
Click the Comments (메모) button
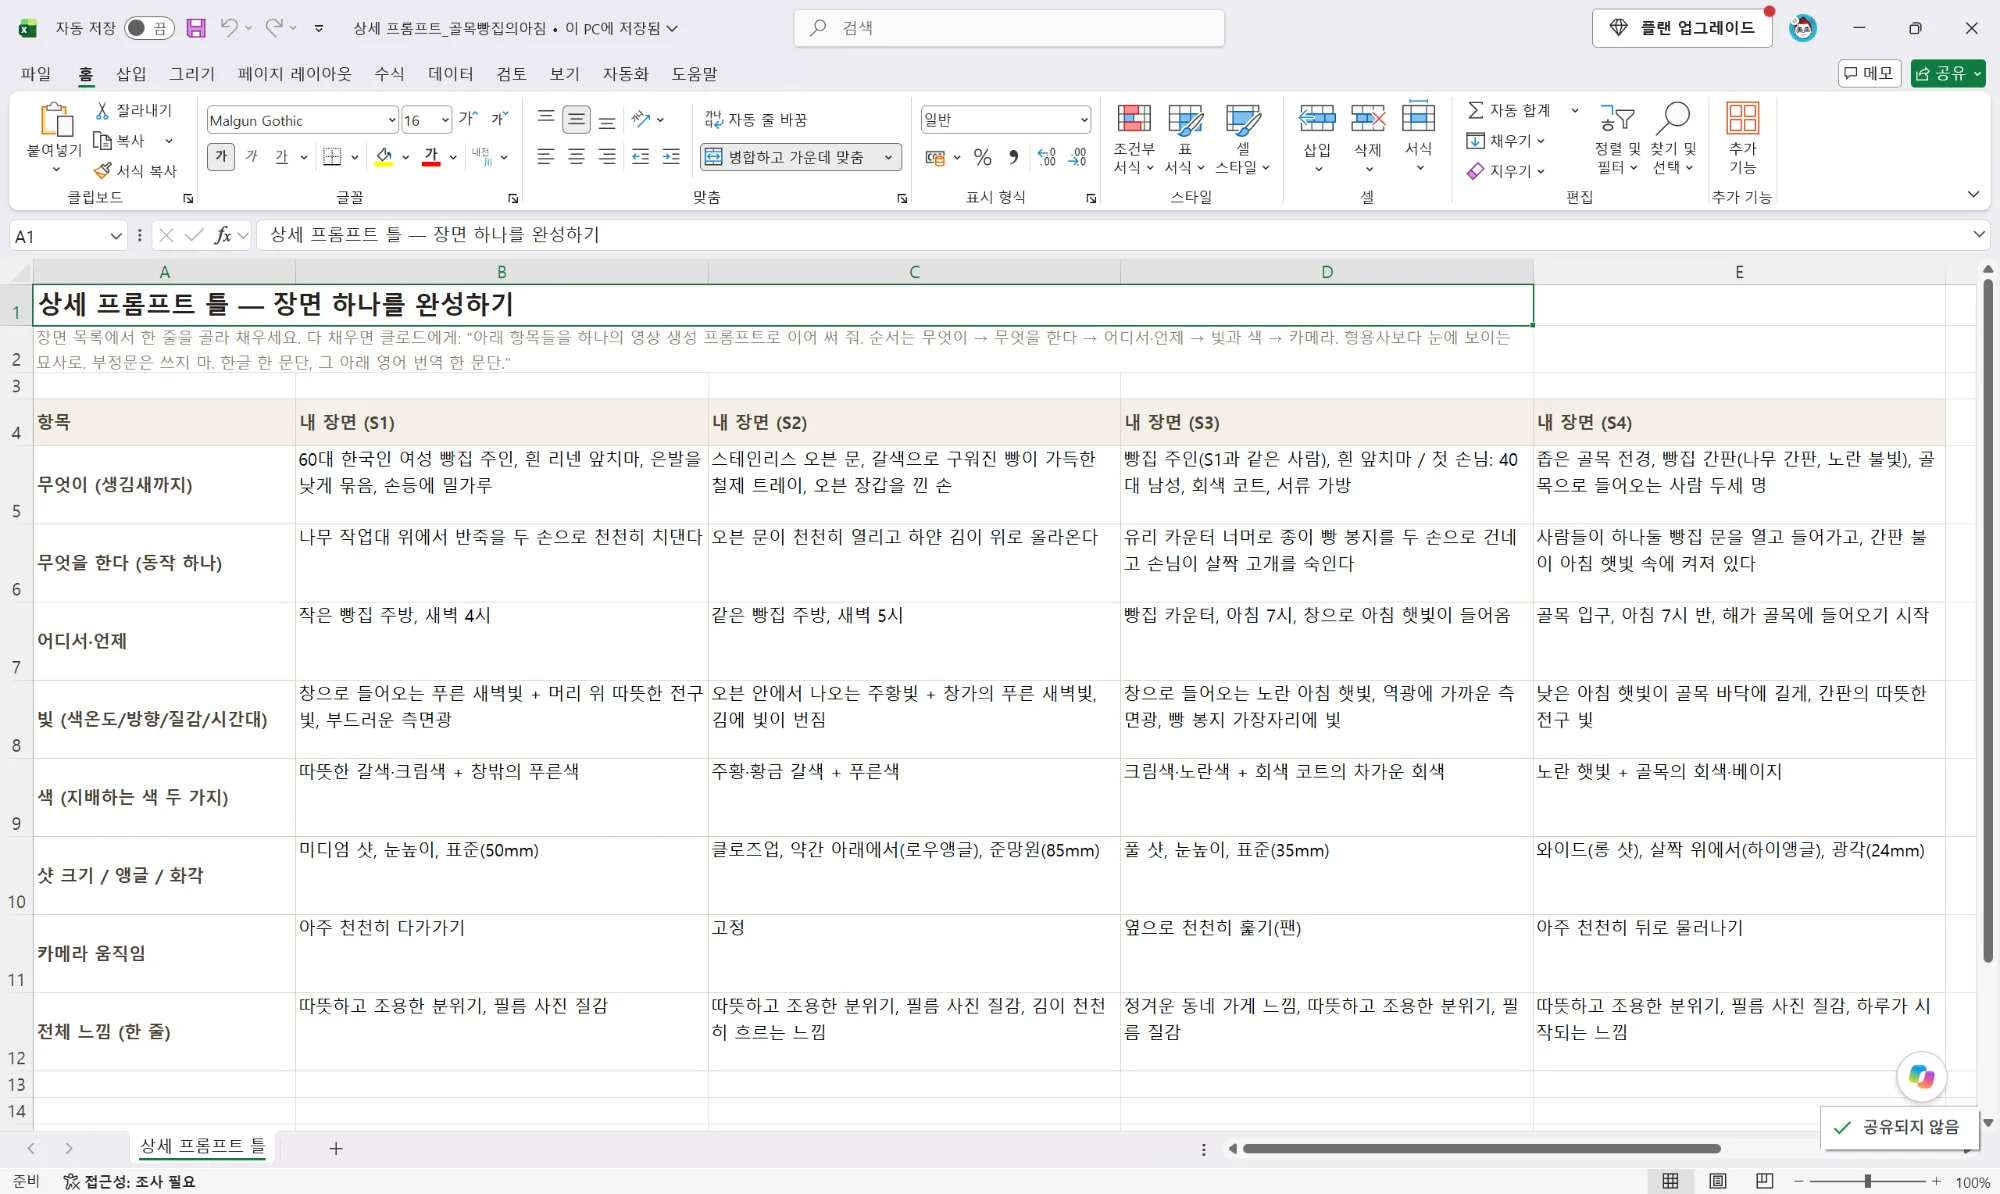click(x=1869, y=73)
